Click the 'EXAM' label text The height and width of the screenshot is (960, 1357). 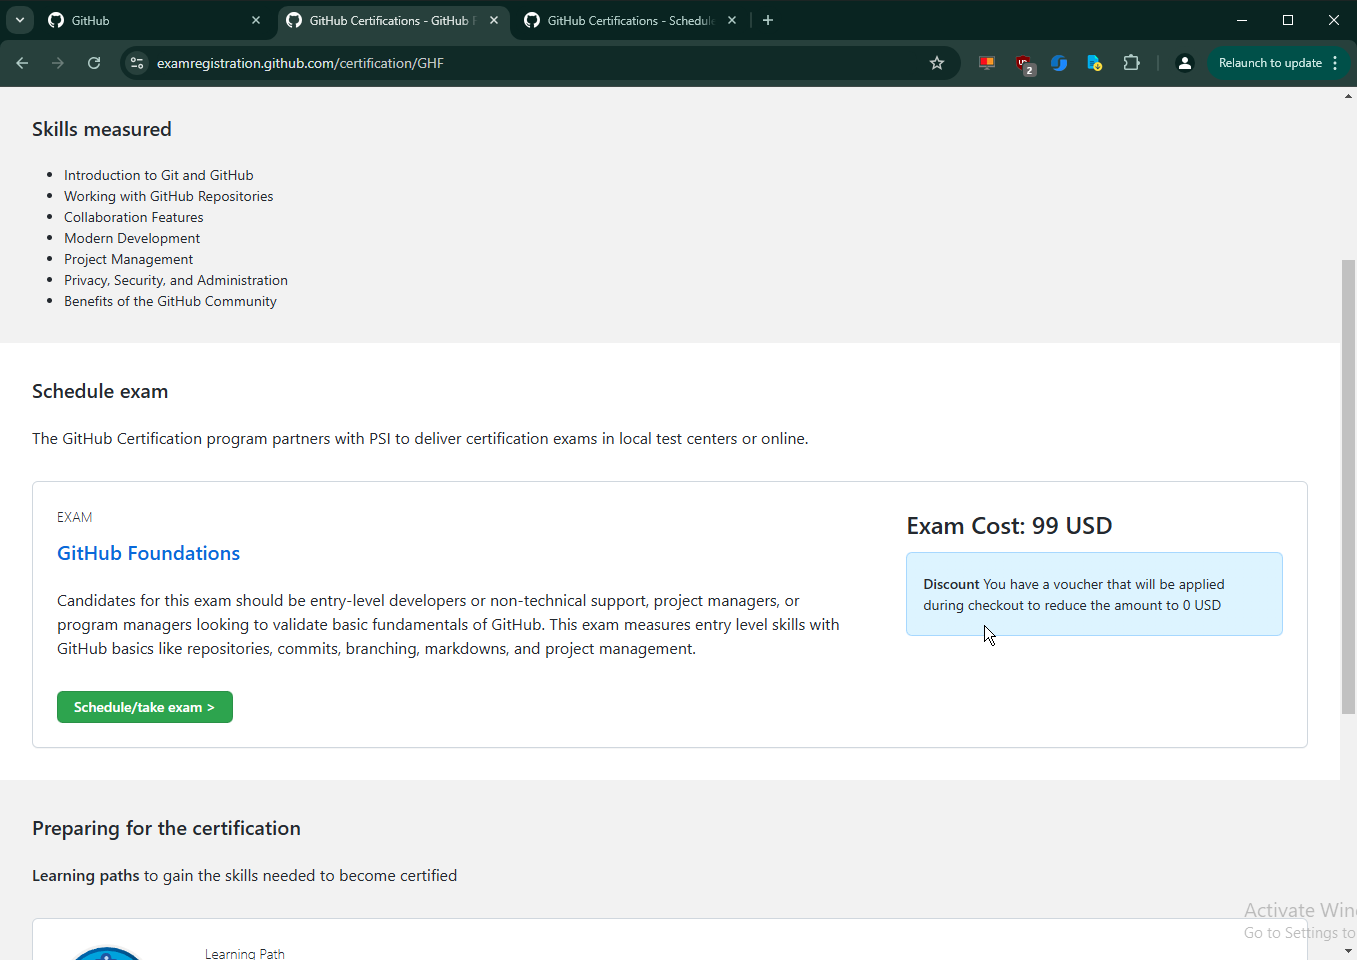coord(75,517)
